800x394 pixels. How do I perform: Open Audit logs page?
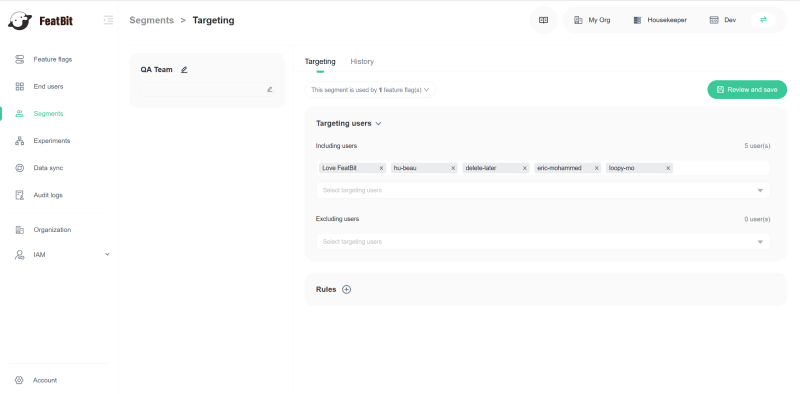click(48, 195)
